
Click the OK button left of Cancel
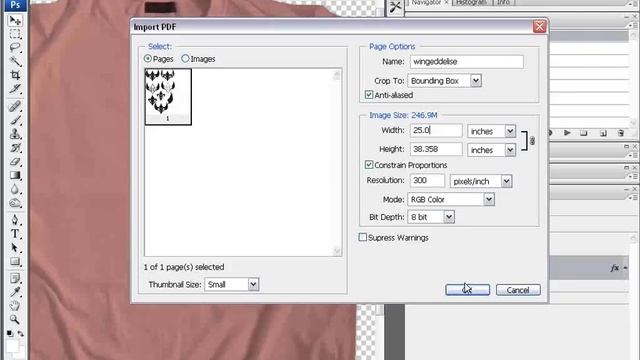(x=467, y=290)
